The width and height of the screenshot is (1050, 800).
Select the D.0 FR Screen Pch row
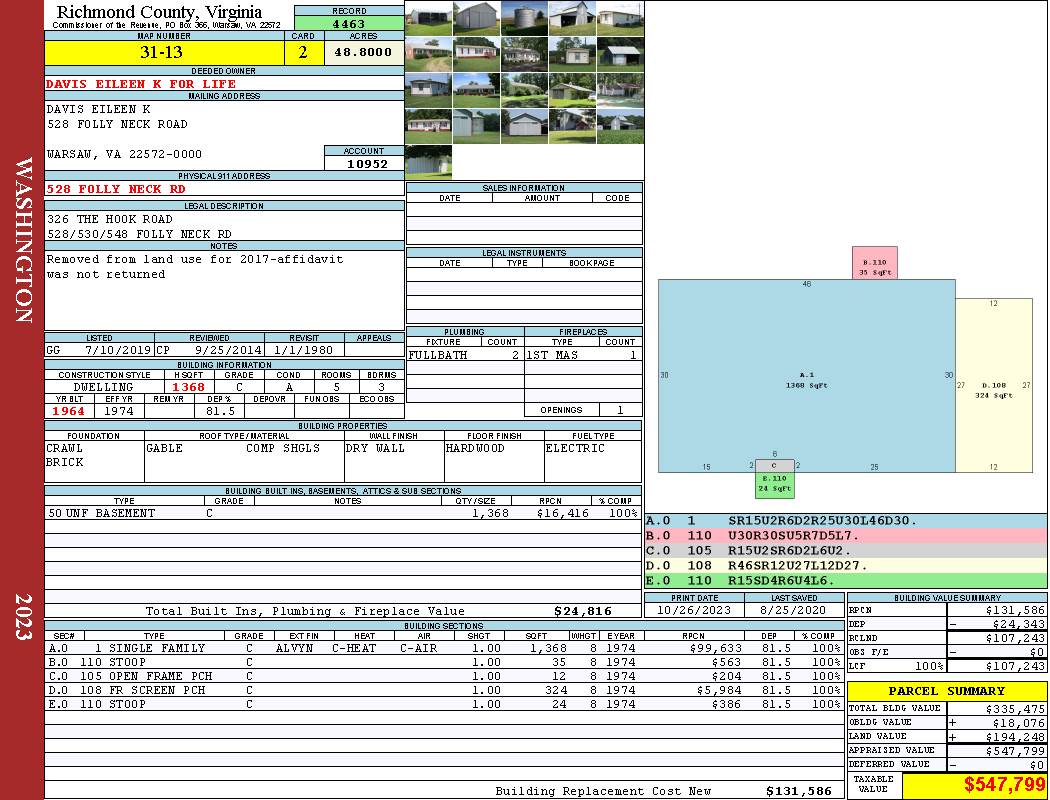point(440,690)
